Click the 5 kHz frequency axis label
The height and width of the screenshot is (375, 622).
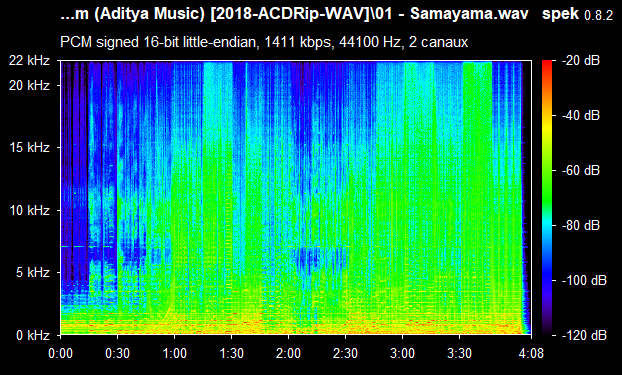pyautogui.click(x=33, y=273)
